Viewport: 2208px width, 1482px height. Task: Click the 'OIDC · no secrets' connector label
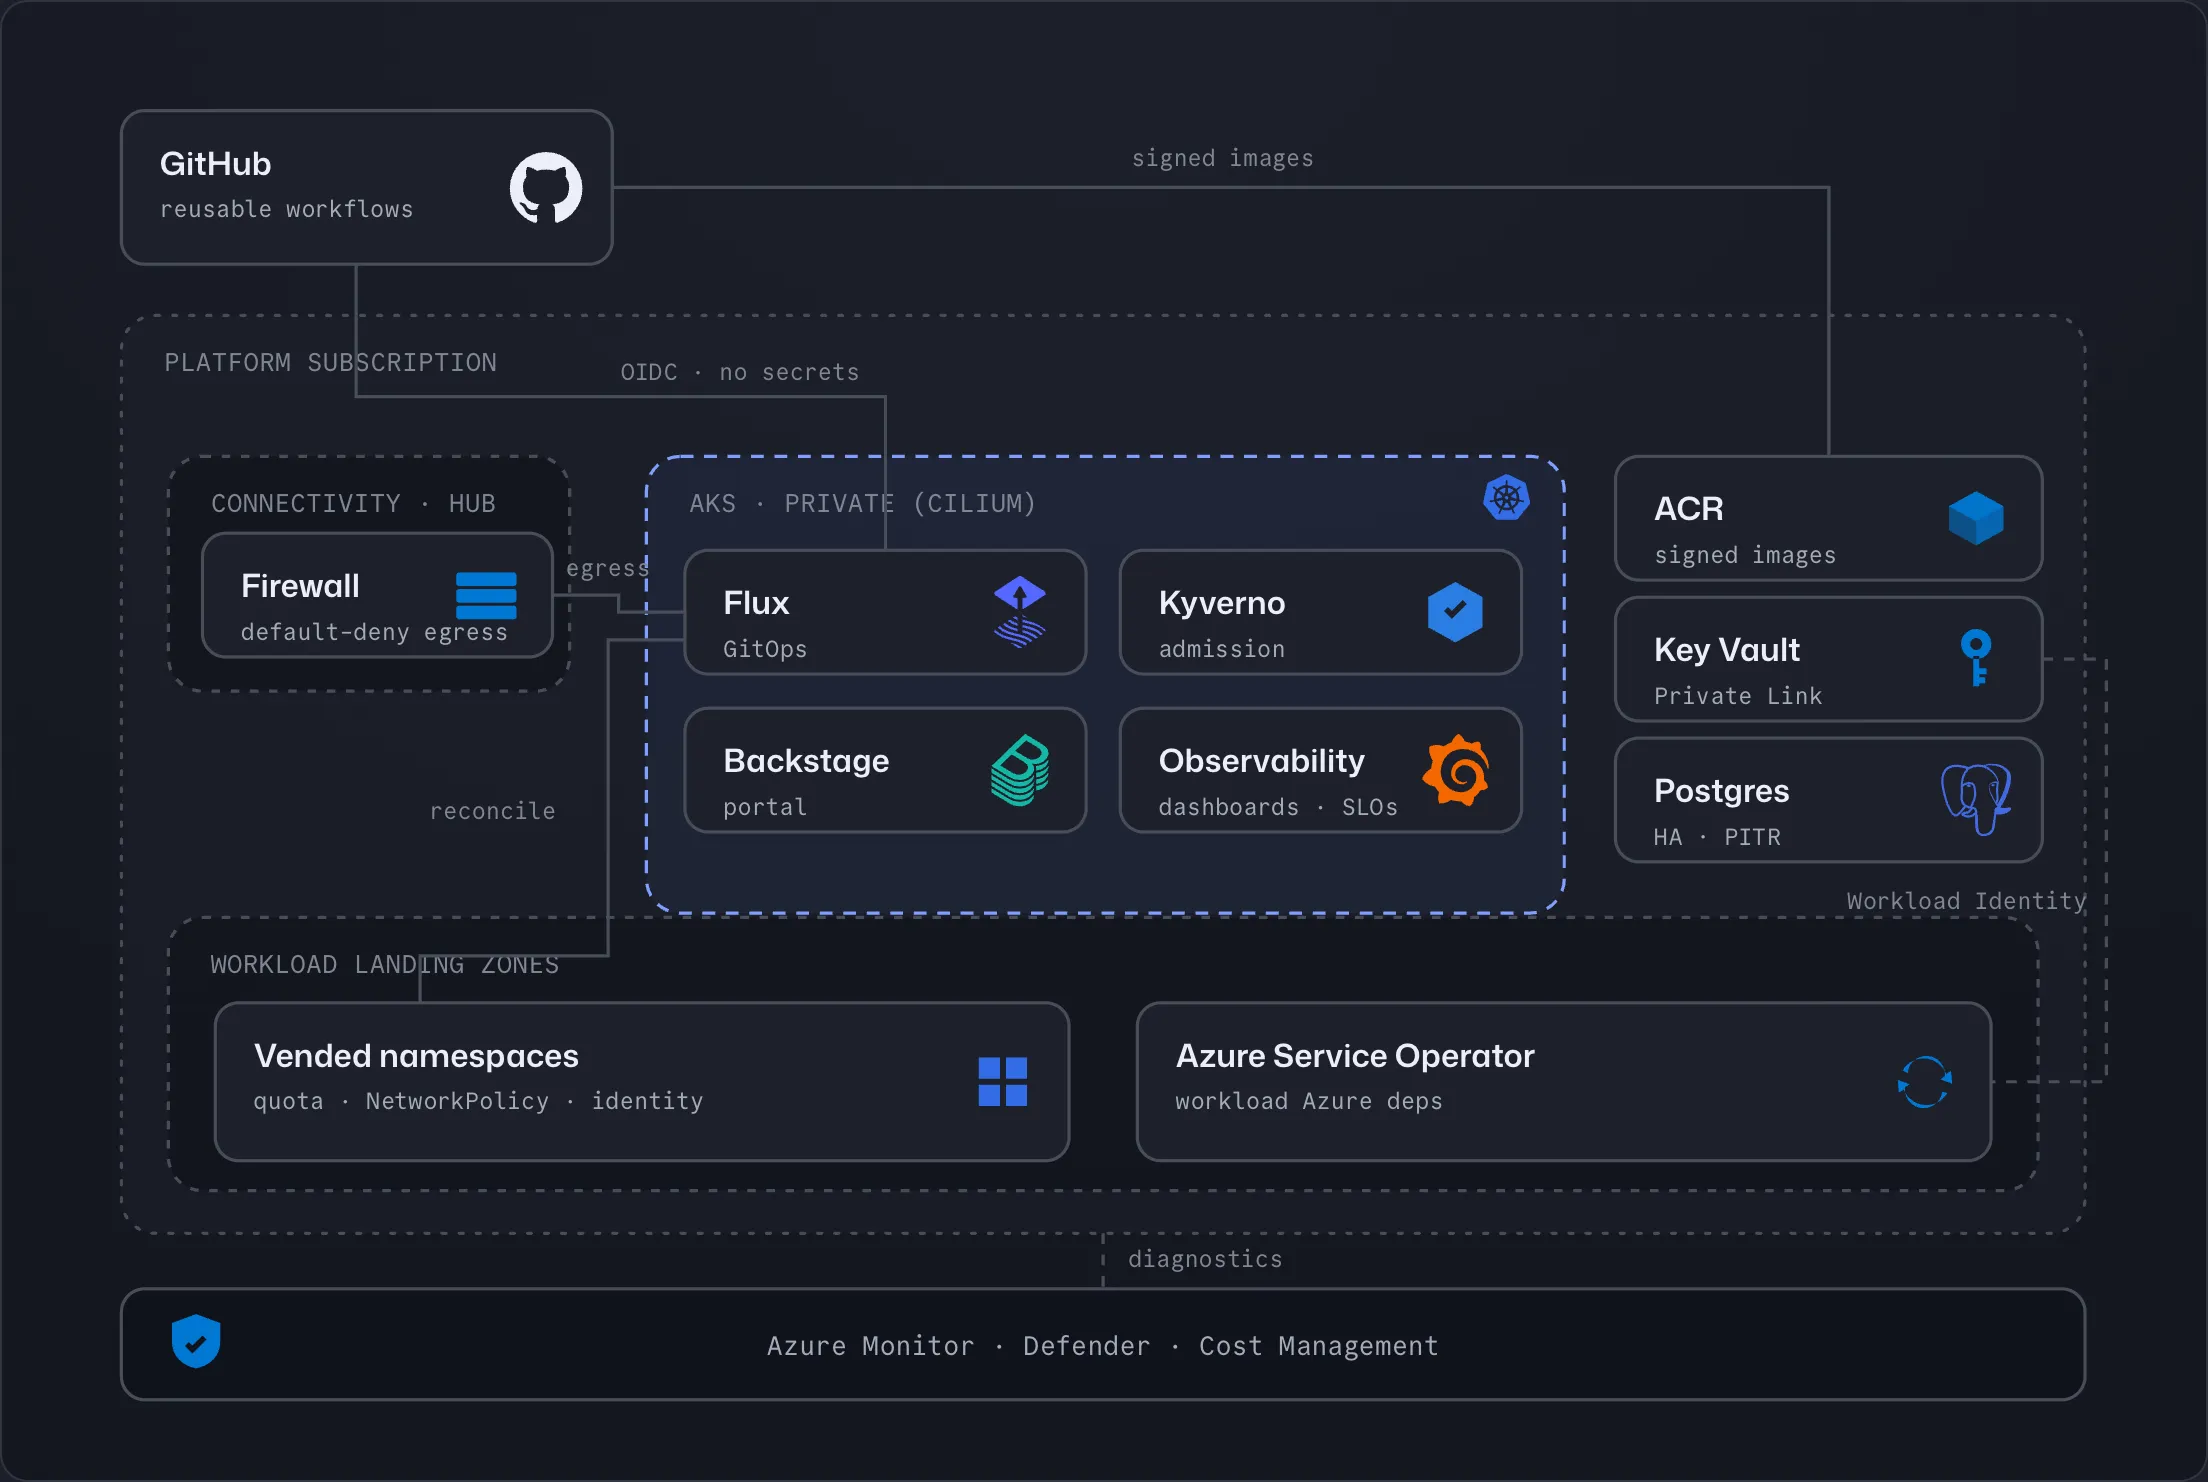point(739,372)
